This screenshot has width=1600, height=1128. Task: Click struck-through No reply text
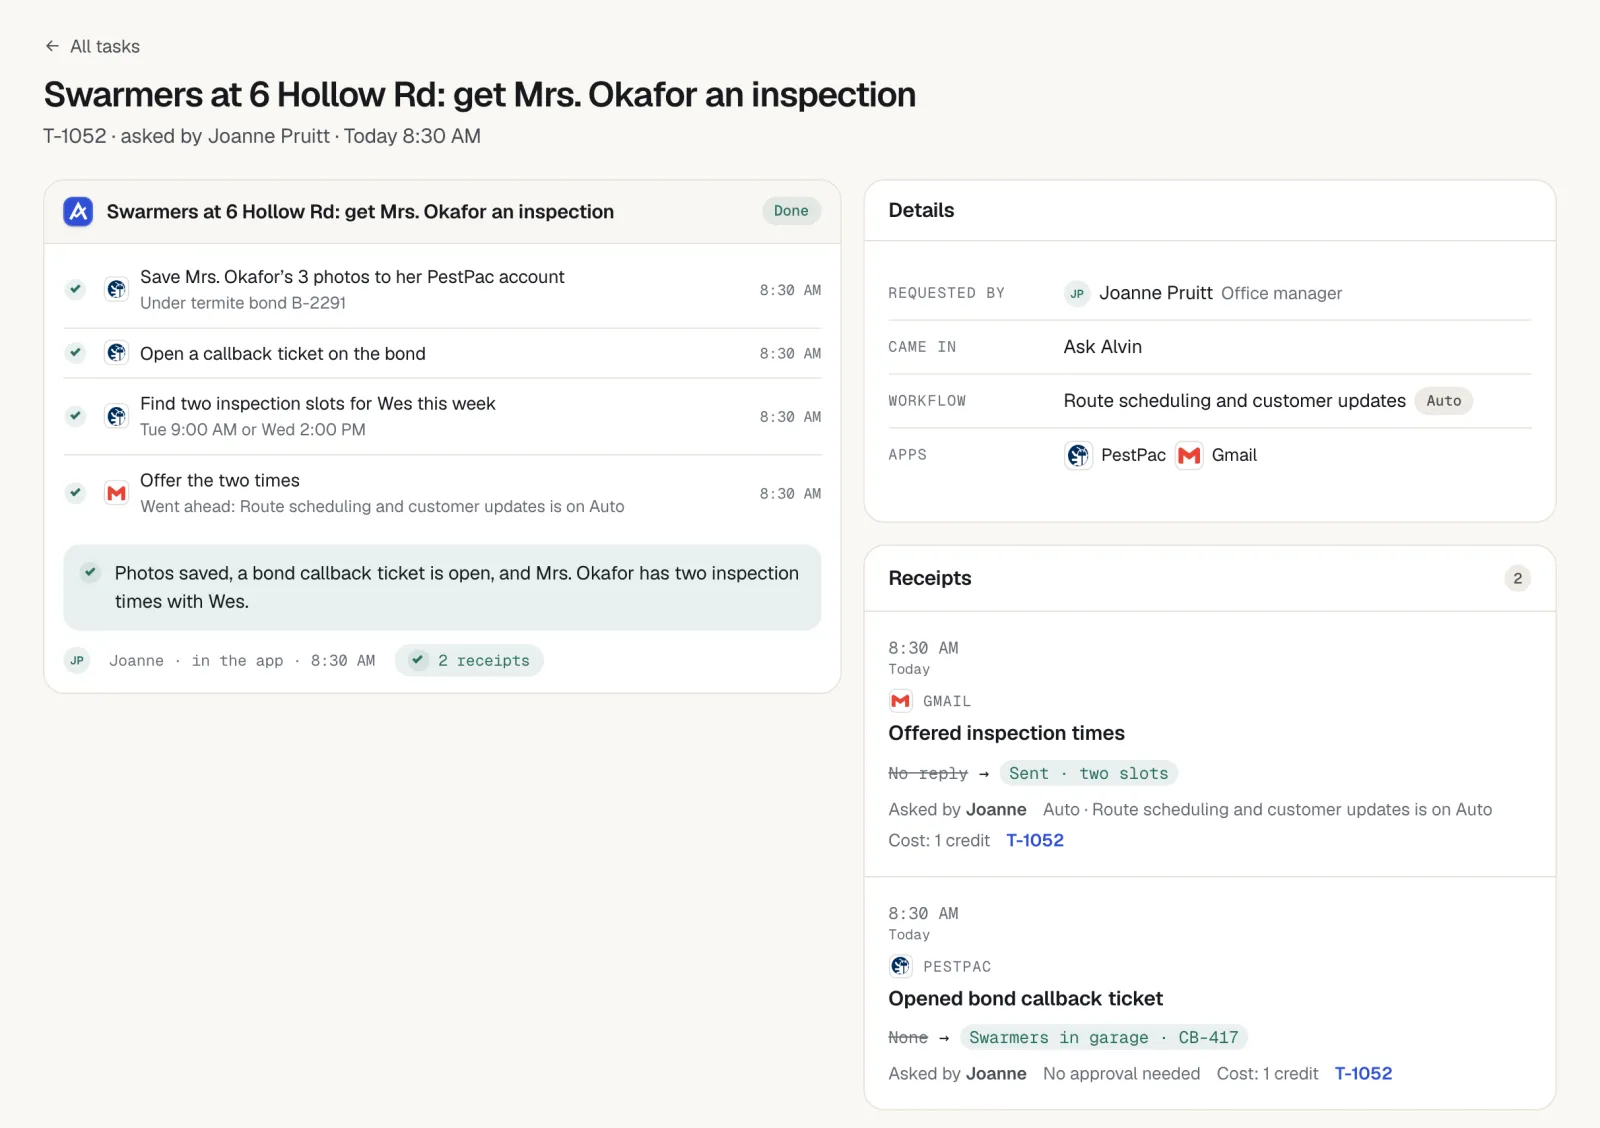[928, 773]
